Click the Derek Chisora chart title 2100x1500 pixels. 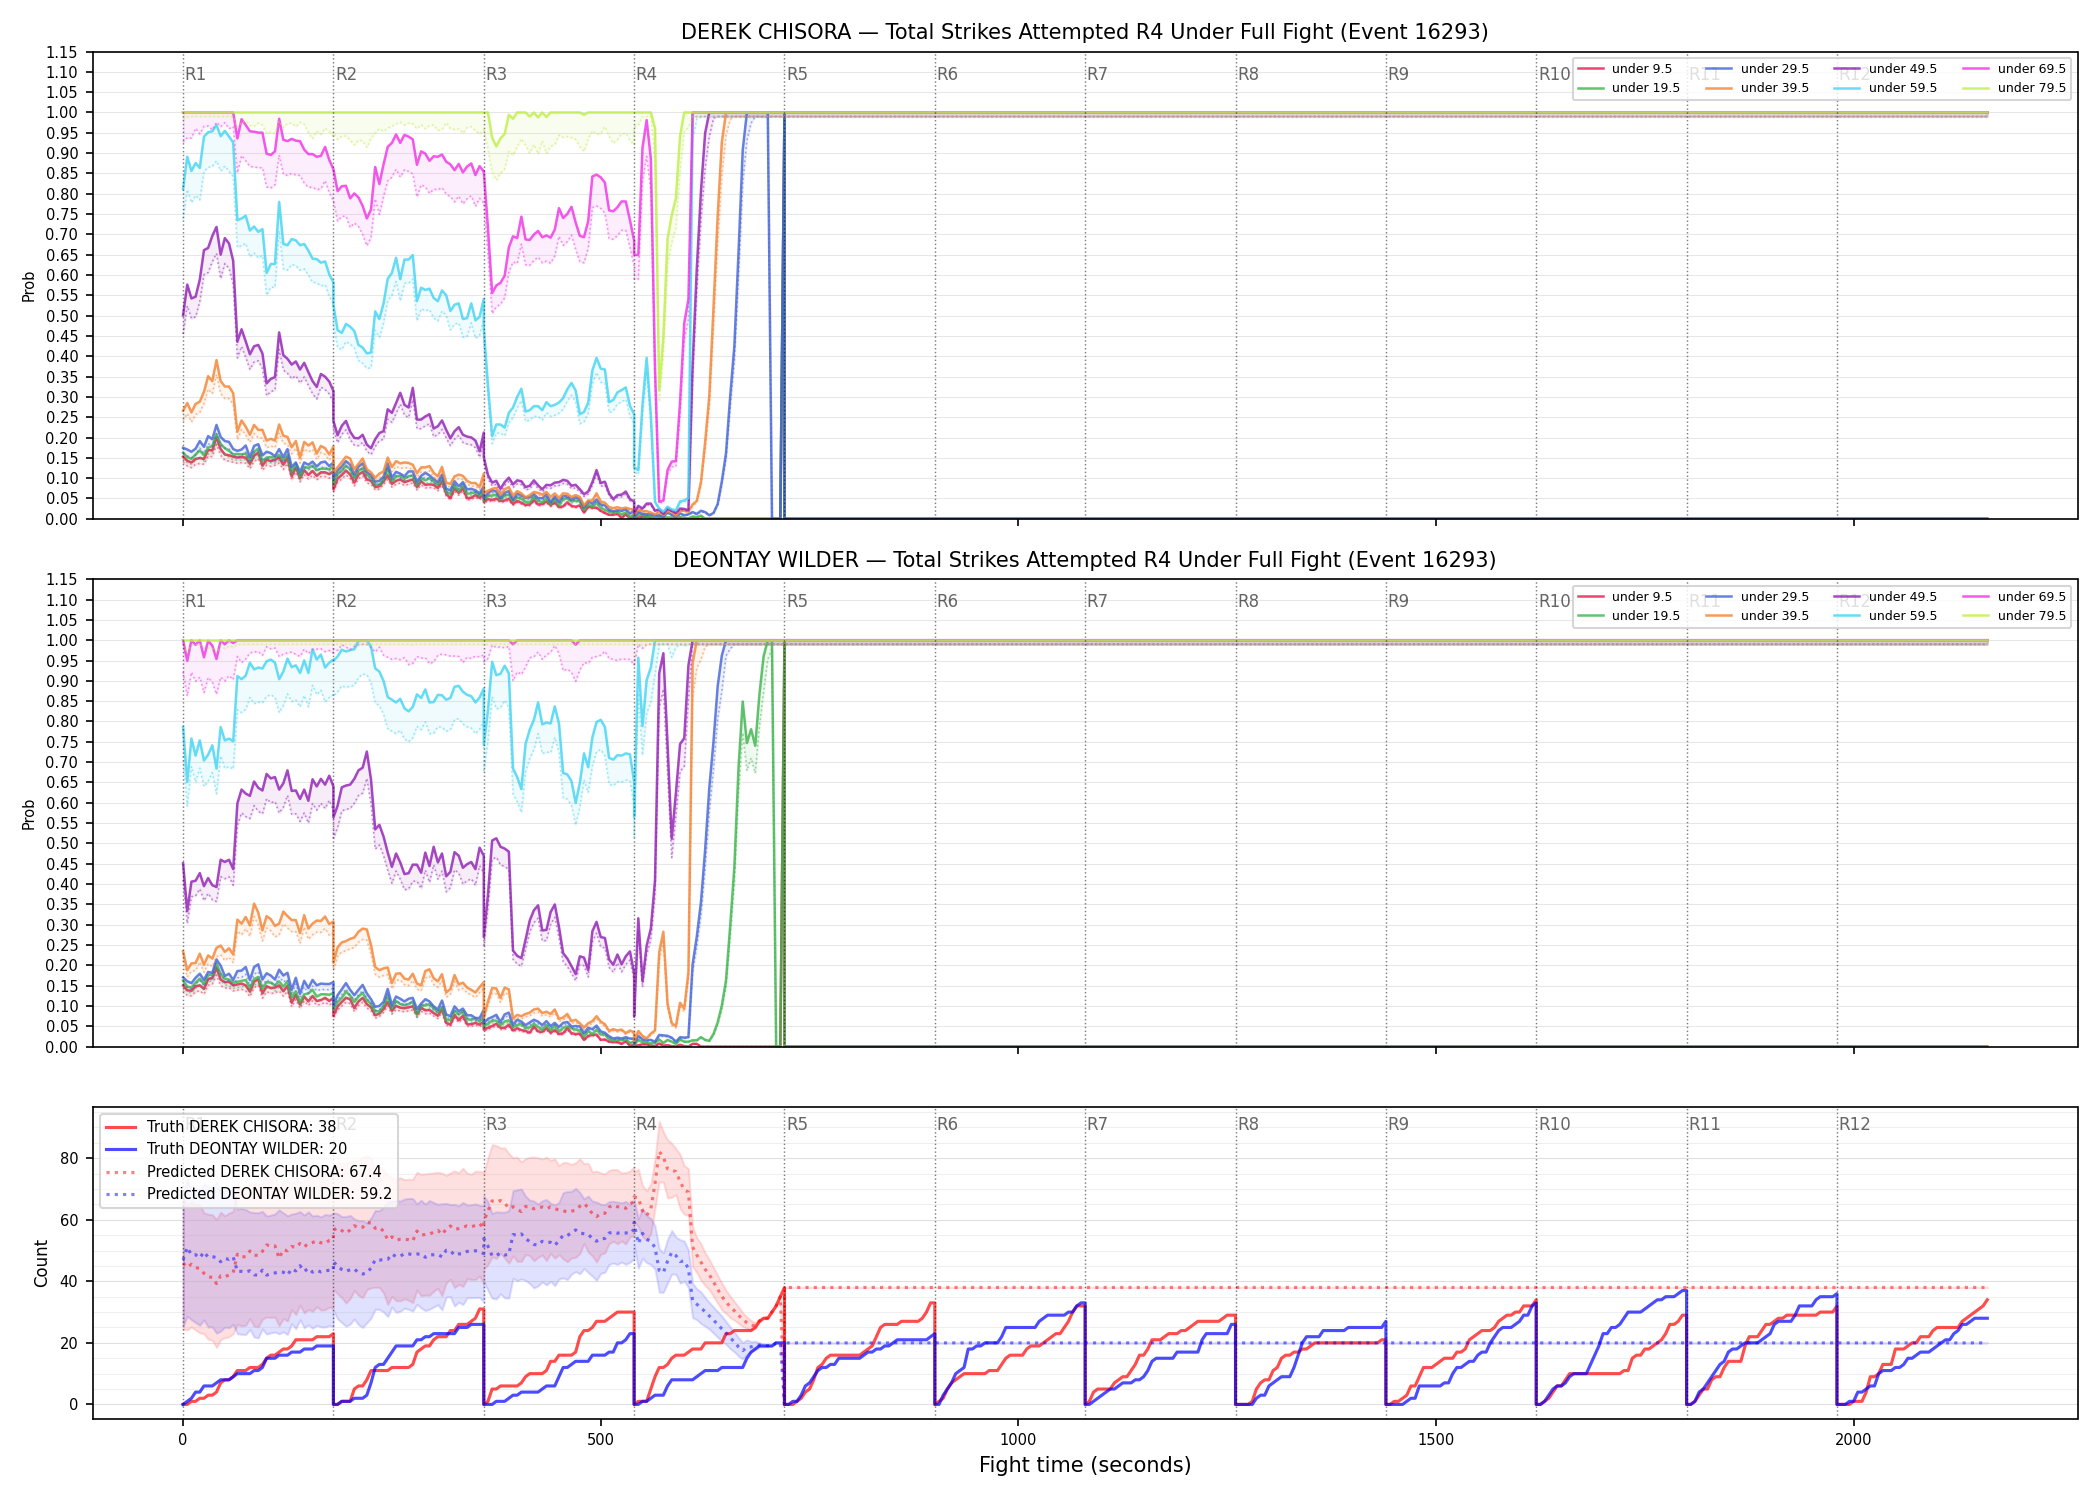(x=1084, y=32)
